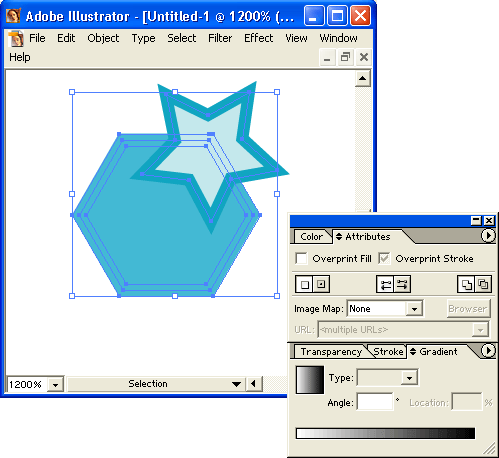Screen dimensions: 499x458
Task: Open the Gradient palette flyout menu
Action: pyautogui.click(x=488, y=351)
